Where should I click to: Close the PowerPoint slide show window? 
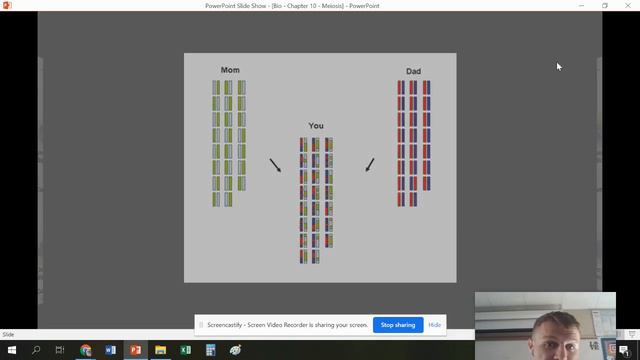click(628, 6)
